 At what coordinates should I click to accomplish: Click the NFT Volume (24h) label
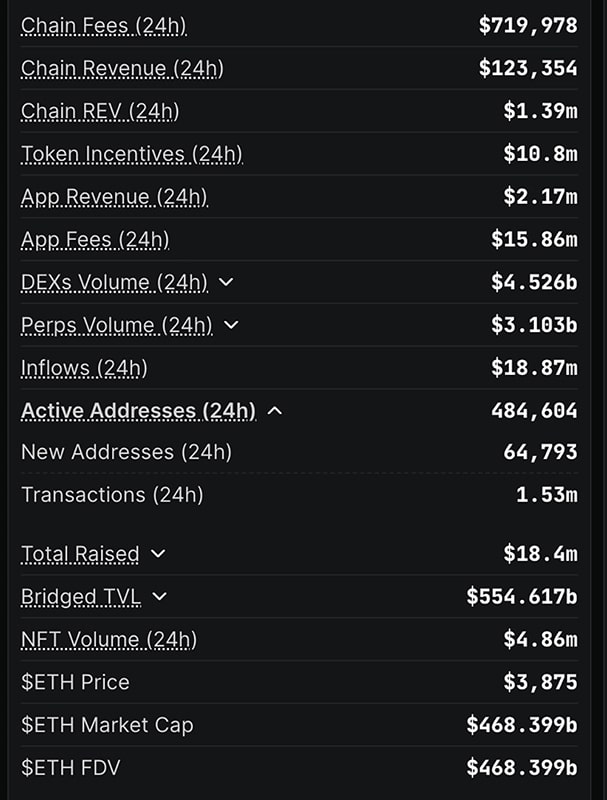(x=109, y=640)
